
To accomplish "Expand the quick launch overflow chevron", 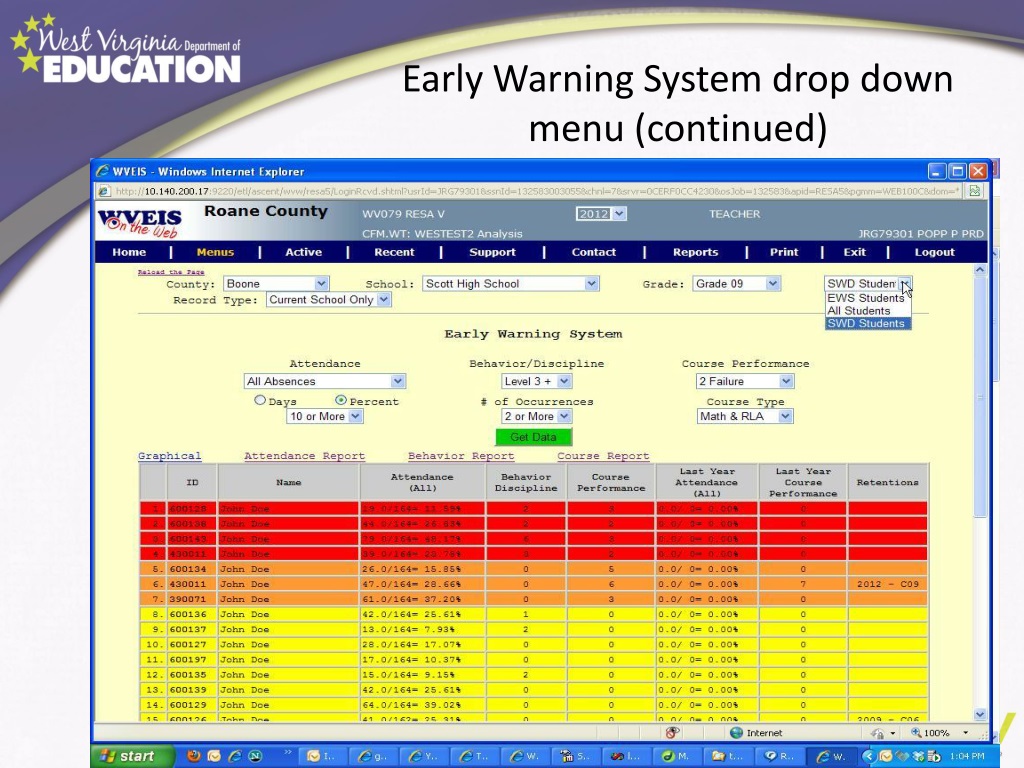I will tap(287, 753).
